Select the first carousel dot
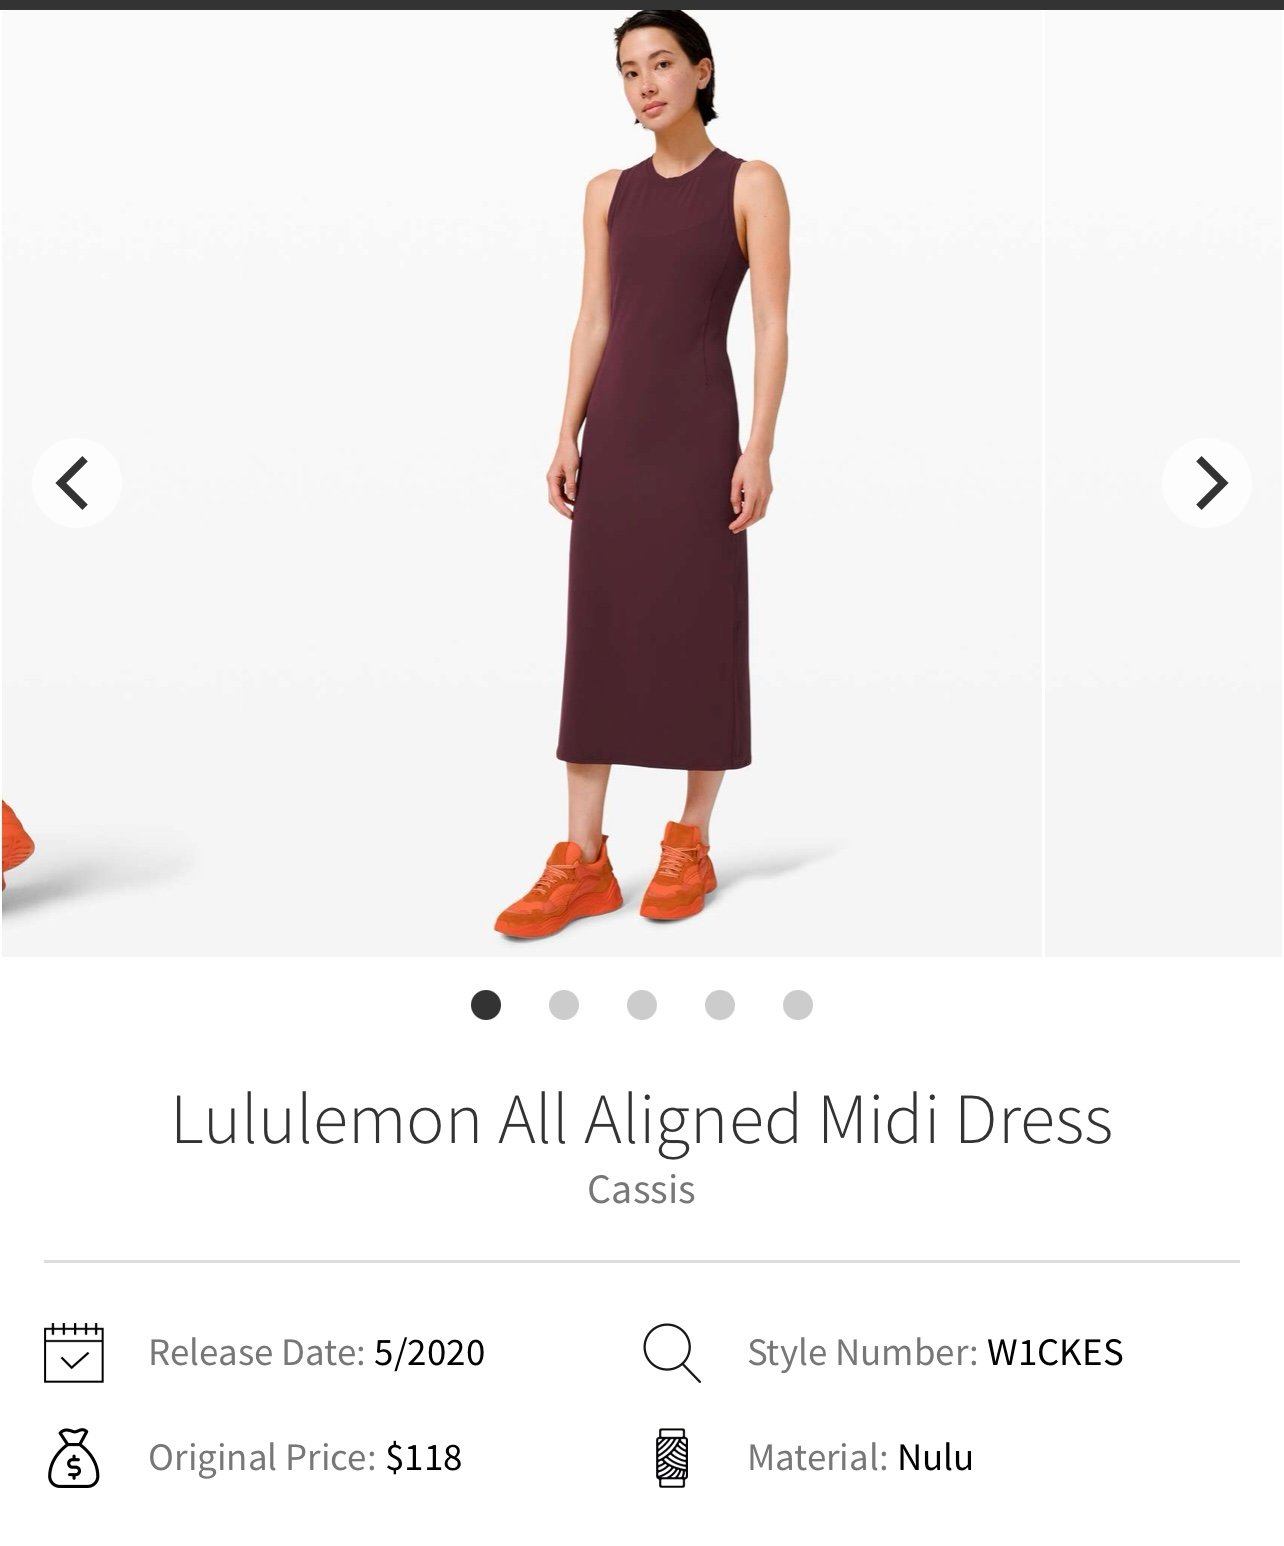Screen dimensions: 1284x1546 486,1004
